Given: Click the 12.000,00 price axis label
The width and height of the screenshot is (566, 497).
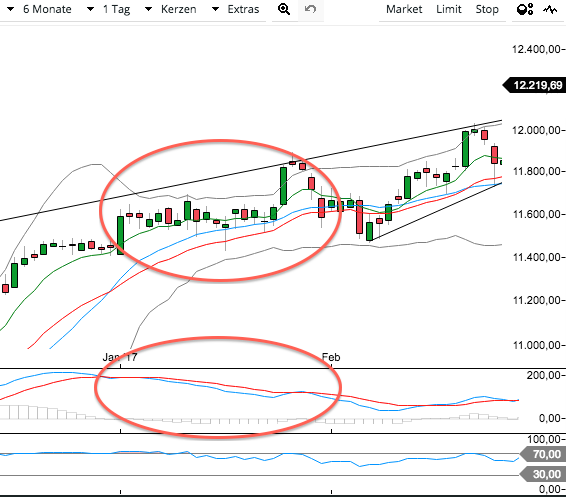Looking at the screenshot, I should pyautogui.click(x=536, y=130).
